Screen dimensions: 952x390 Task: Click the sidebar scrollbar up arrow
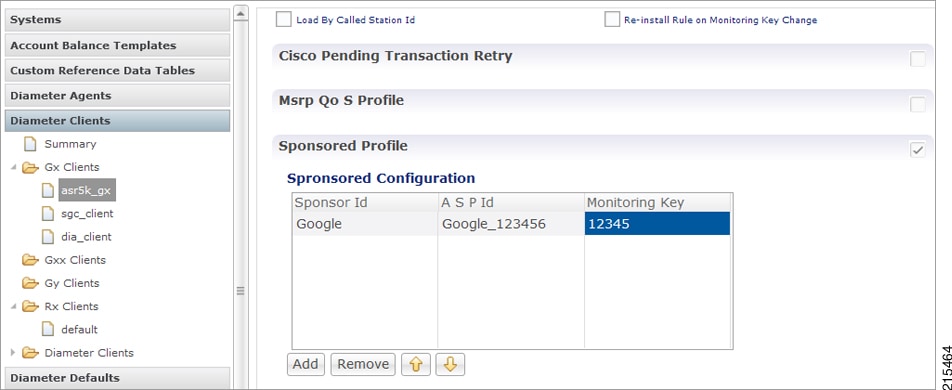point(241,13)
